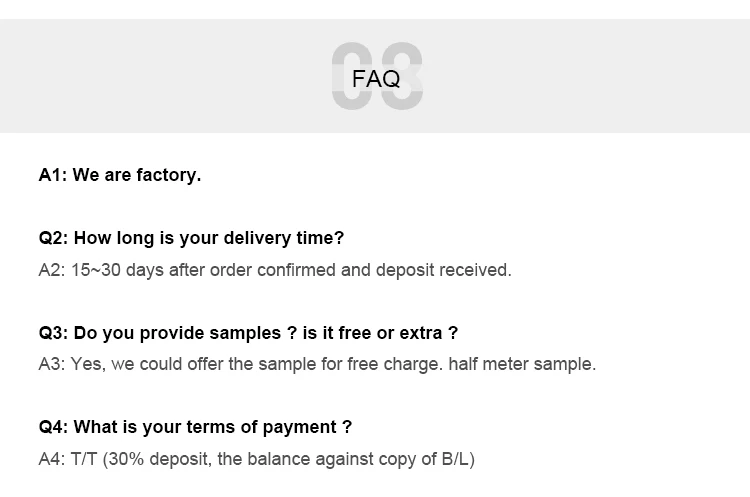Click the "Q3:" label
The height and width of the screenshot is (497, 750).
pos(54,333)
